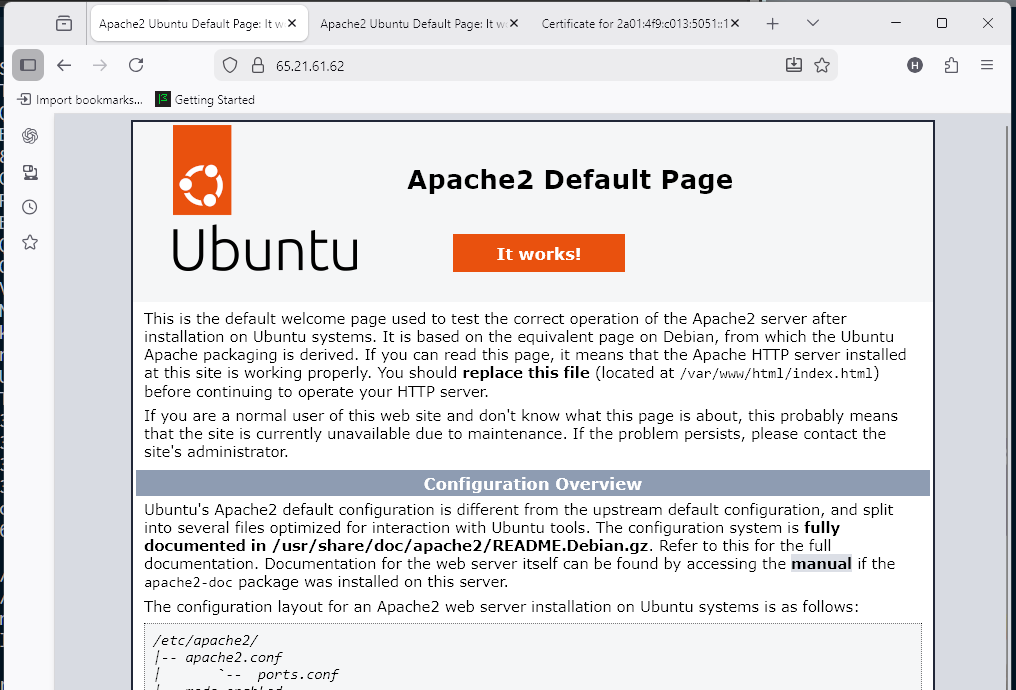Click the tracking protection shield icon

point(230,65)
